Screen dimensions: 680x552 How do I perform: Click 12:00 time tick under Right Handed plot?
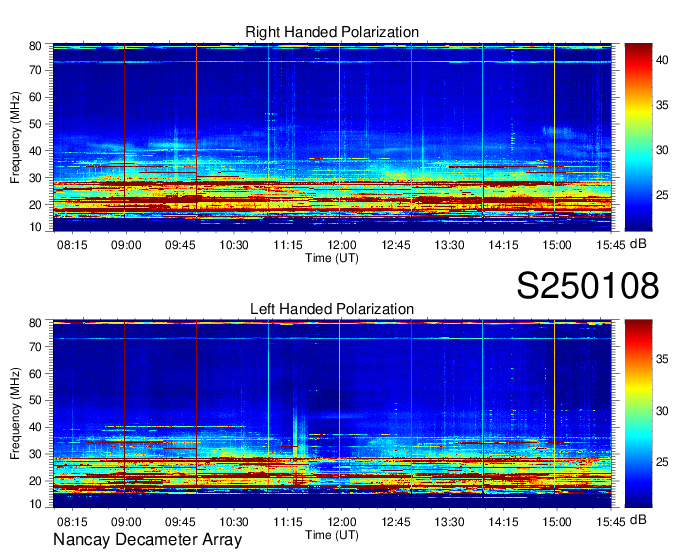point(342,245)
